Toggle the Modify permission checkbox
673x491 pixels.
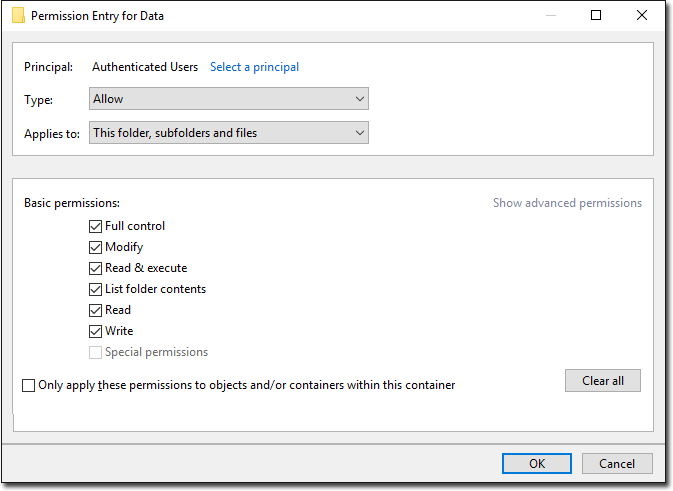click(95, 247)
